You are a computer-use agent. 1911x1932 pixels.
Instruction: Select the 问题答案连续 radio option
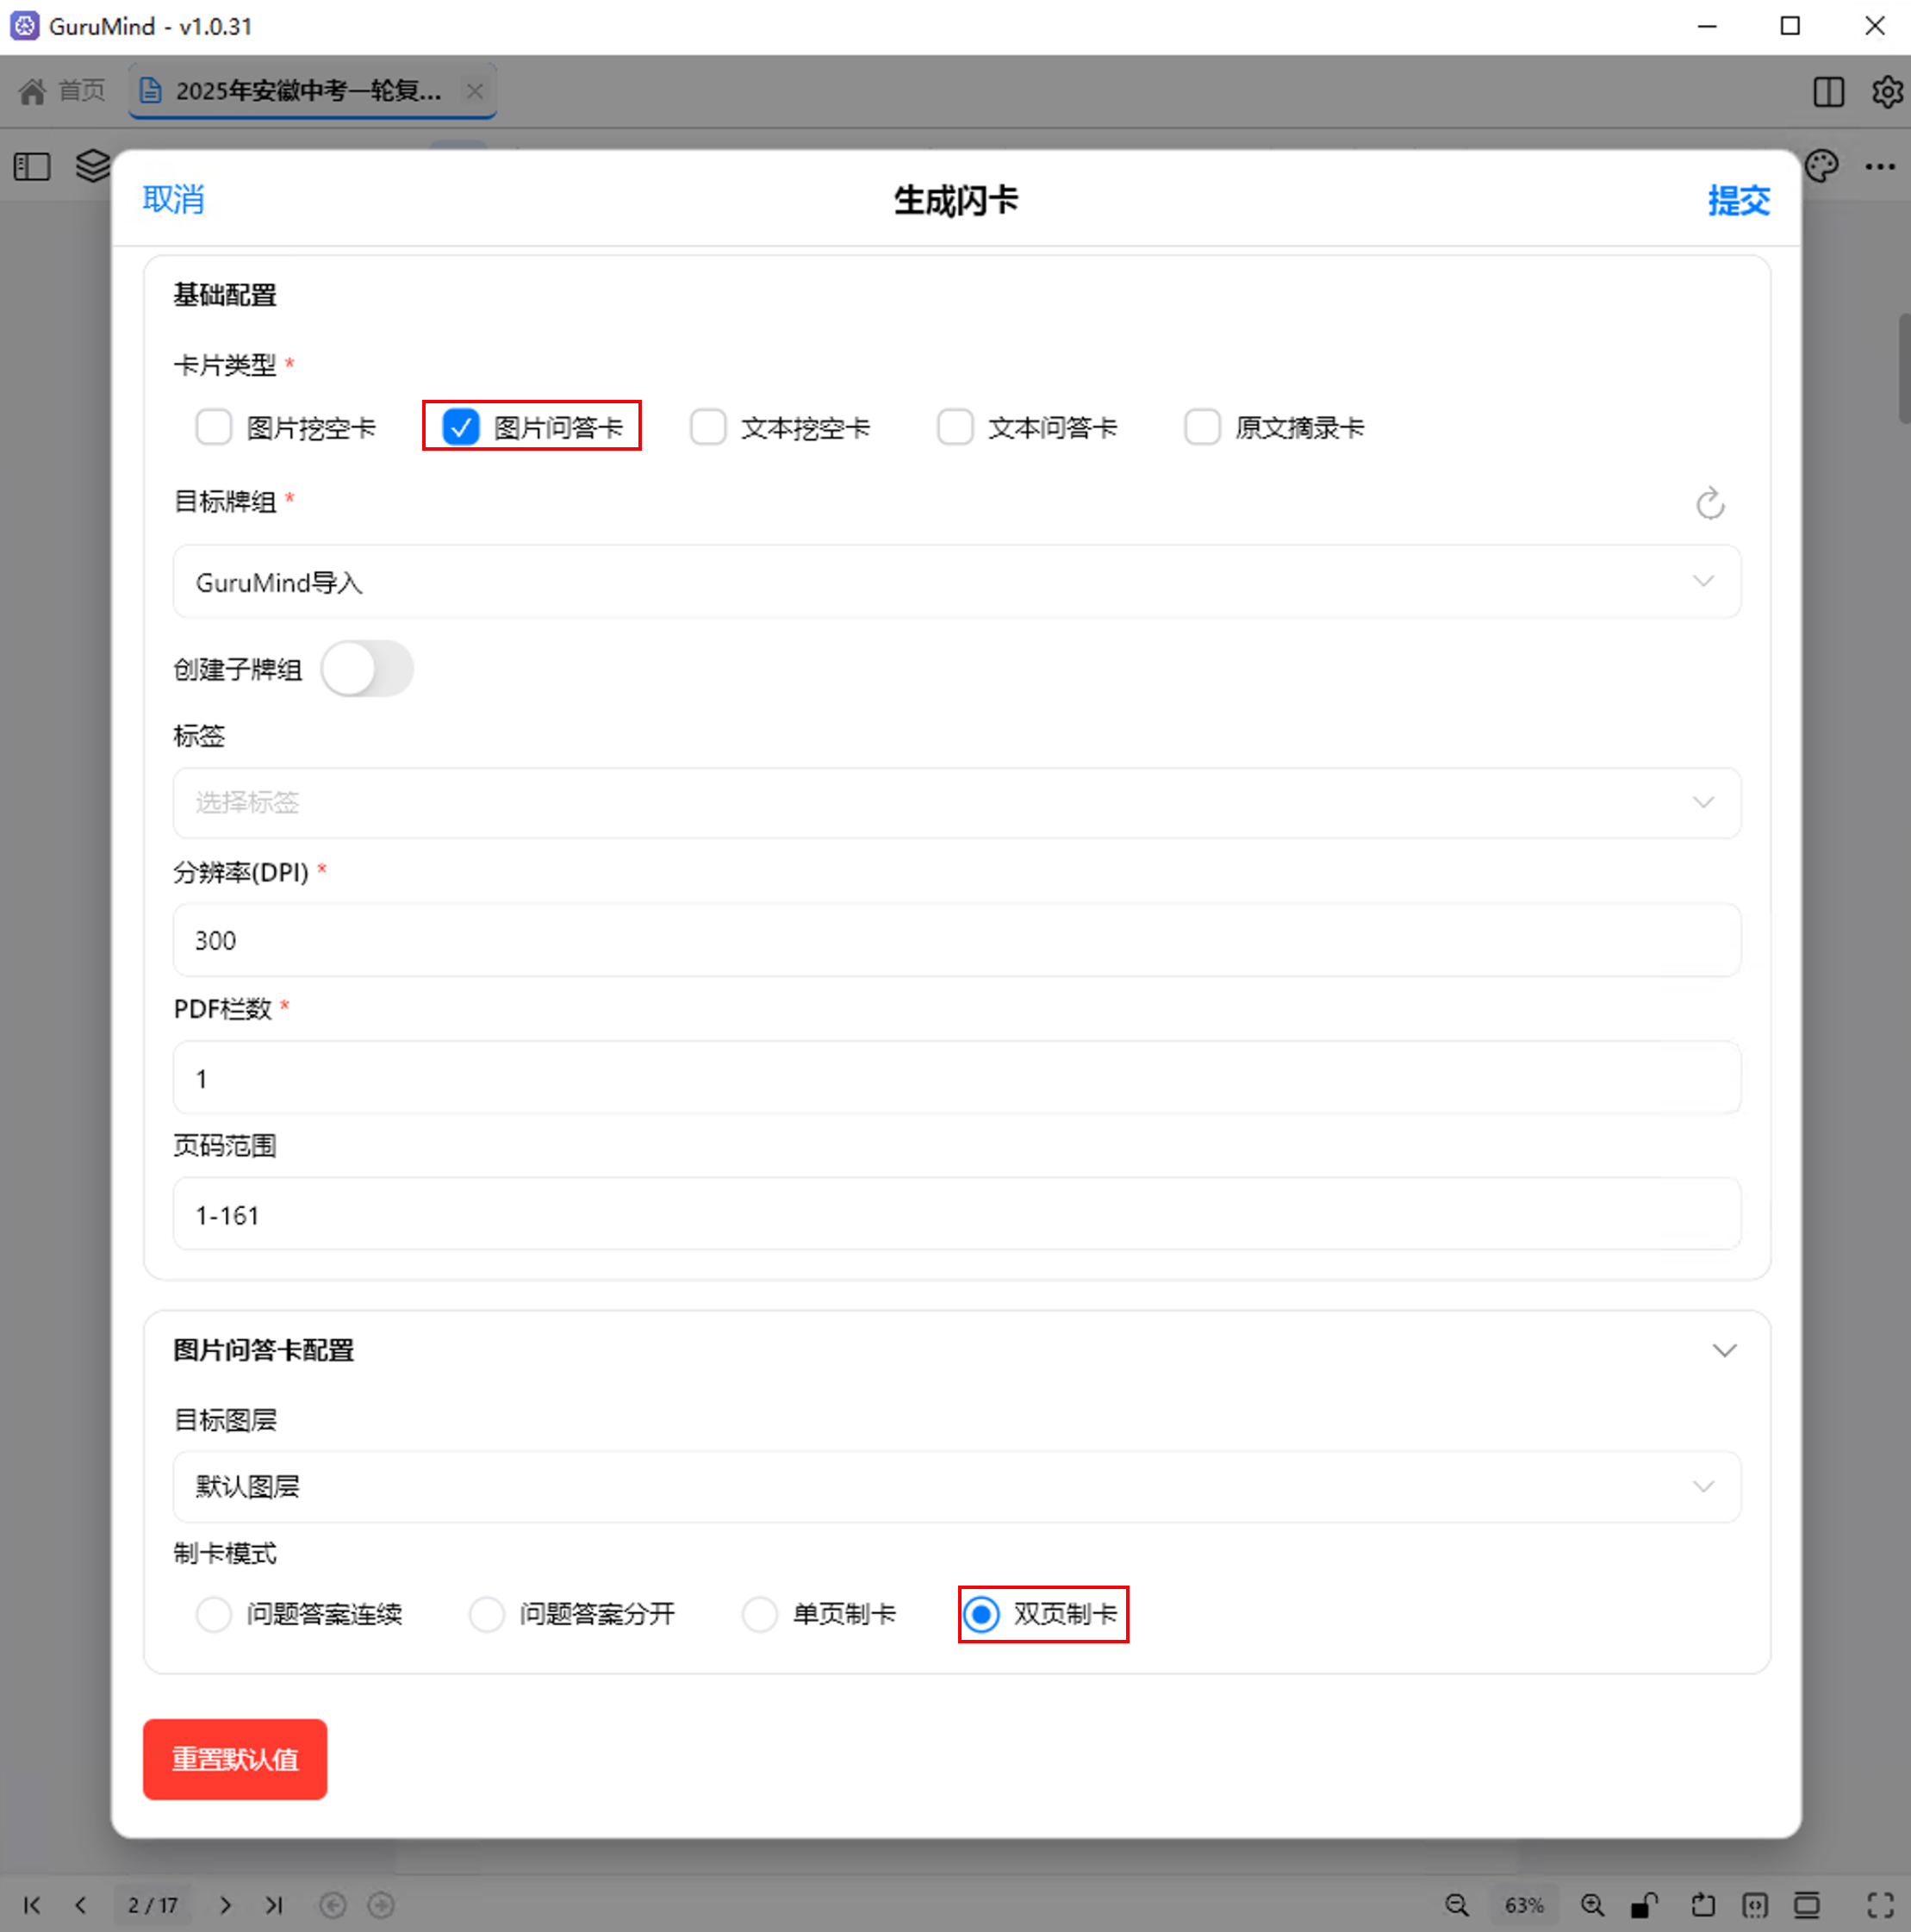point(213,1613)
